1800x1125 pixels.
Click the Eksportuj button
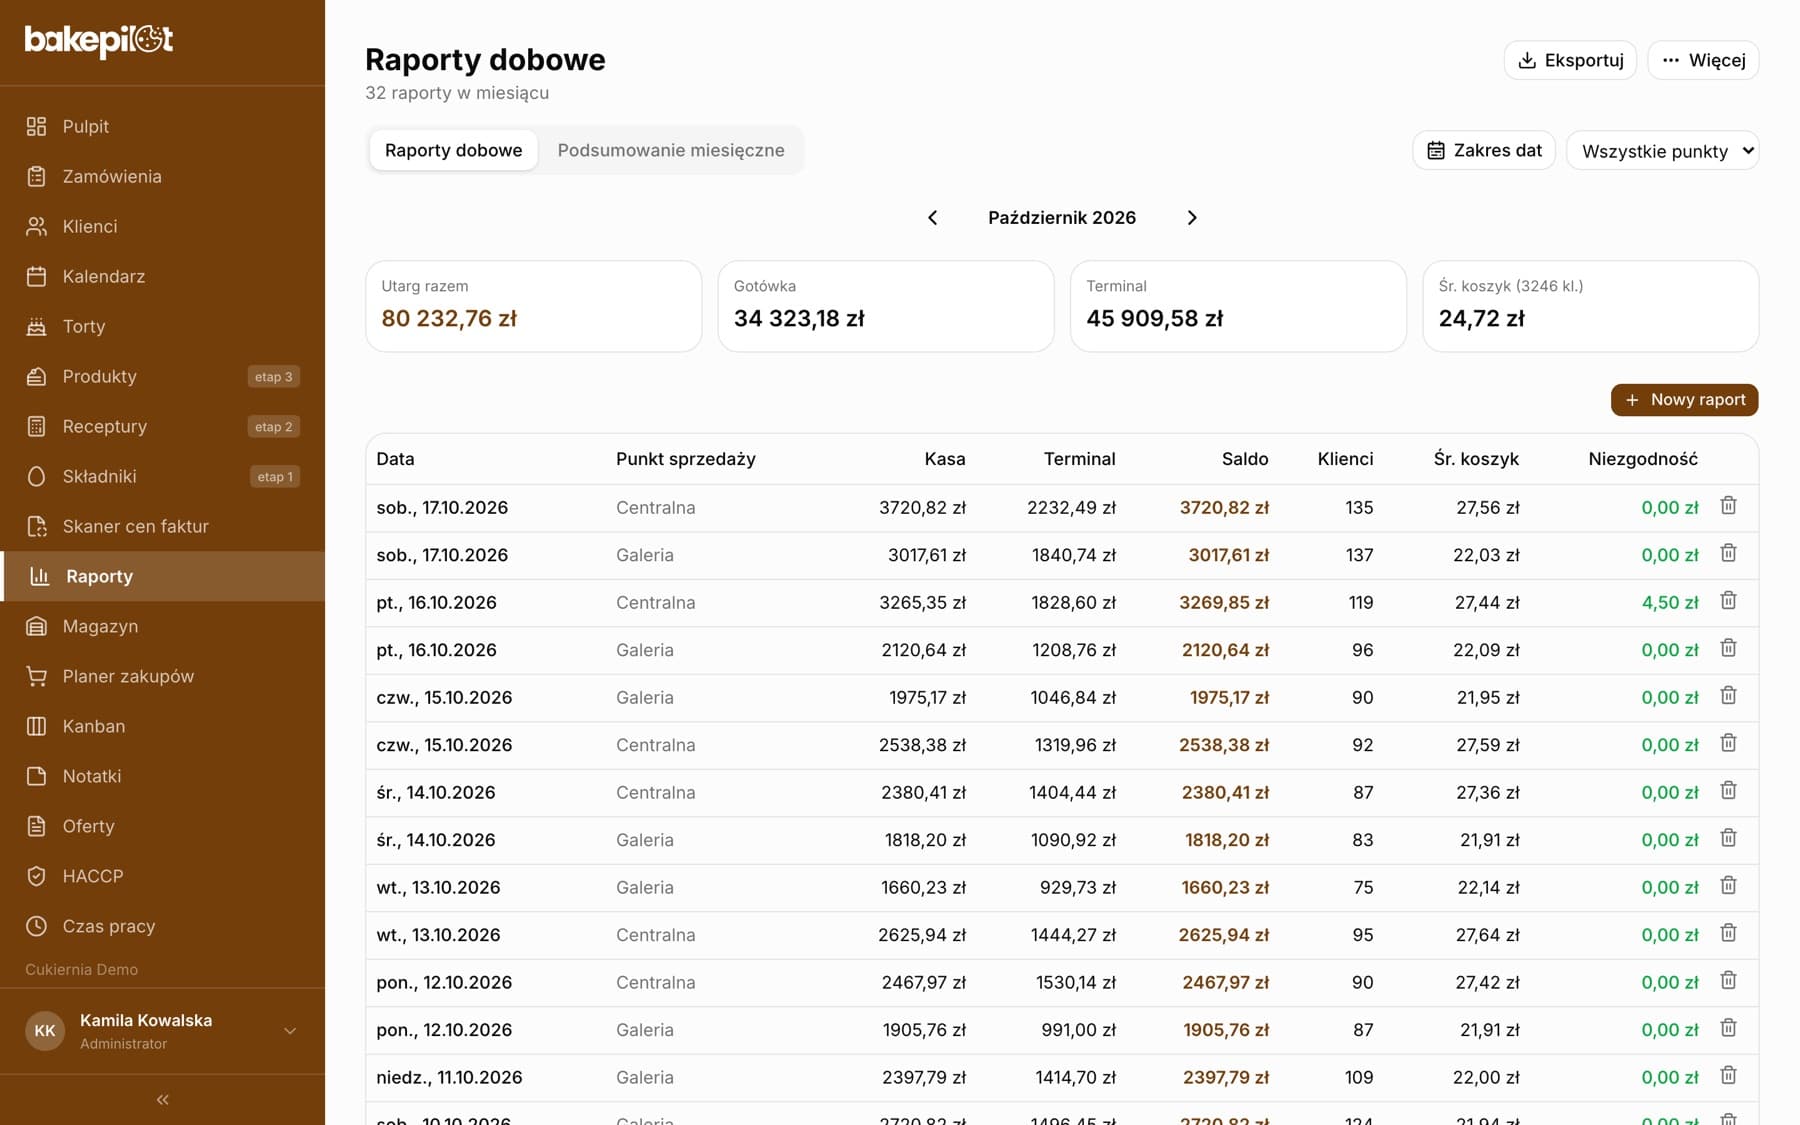(1570, 60)
